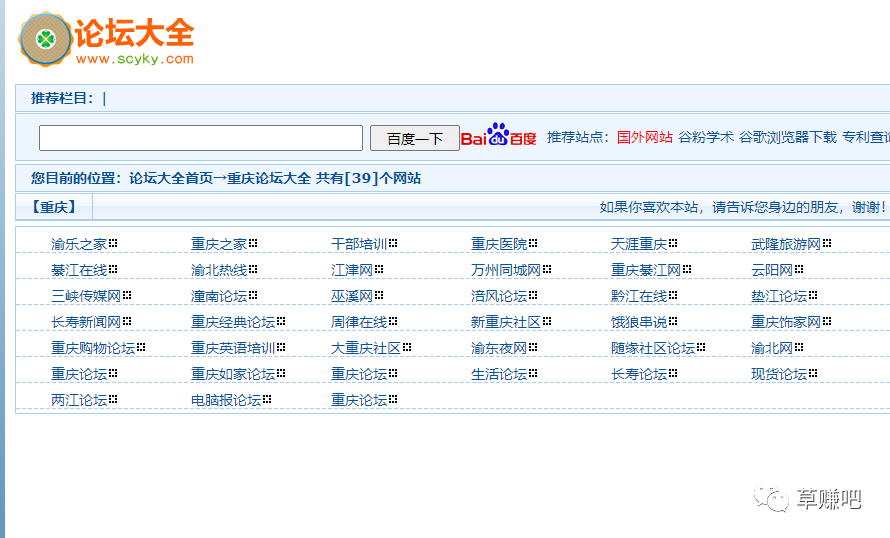Focus the Baidu search text box
Screen dimensions: 890x538
click(x=200, y=138)
